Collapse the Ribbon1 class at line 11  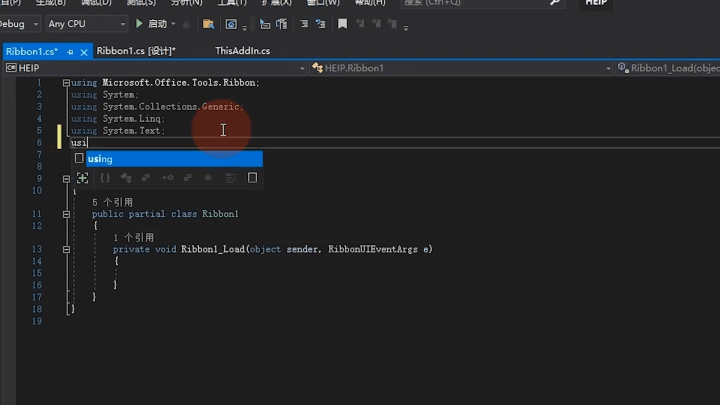point(66,214)
